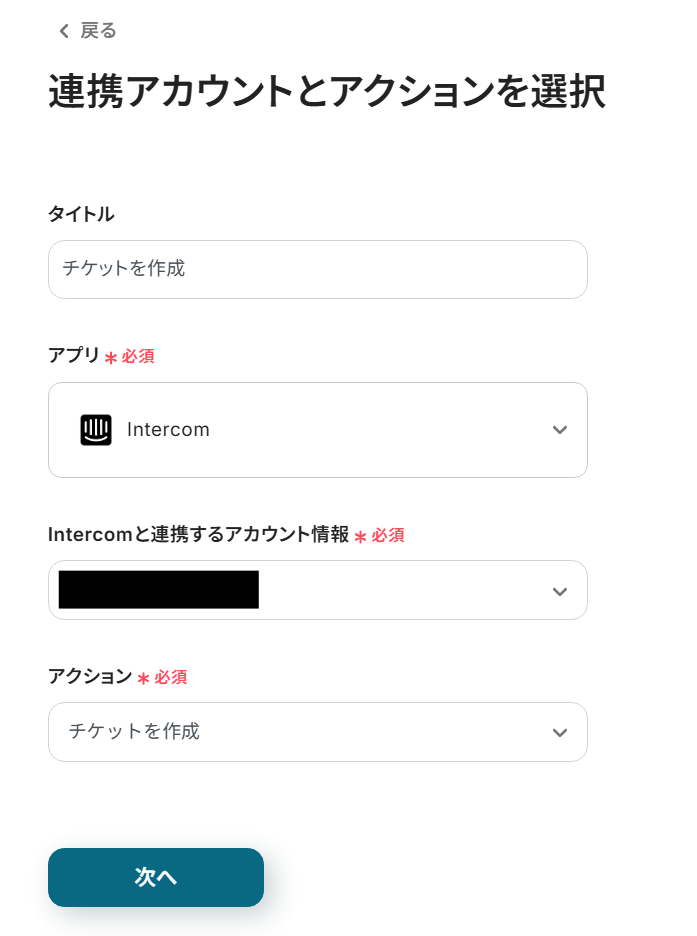This screenshot has height=936, width=697.
Task: Click the アクション field label
Action: (x=90, y=677)
